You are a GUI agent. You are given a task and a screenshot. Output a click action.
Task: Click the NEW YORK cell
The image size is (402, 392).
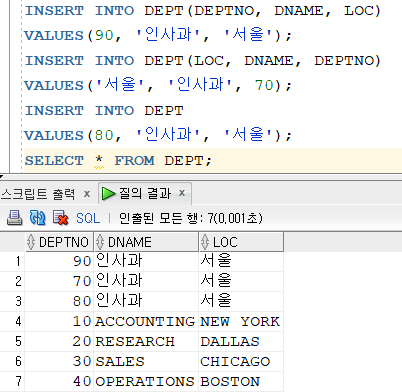pyautogui.click(x=241, y=321)
